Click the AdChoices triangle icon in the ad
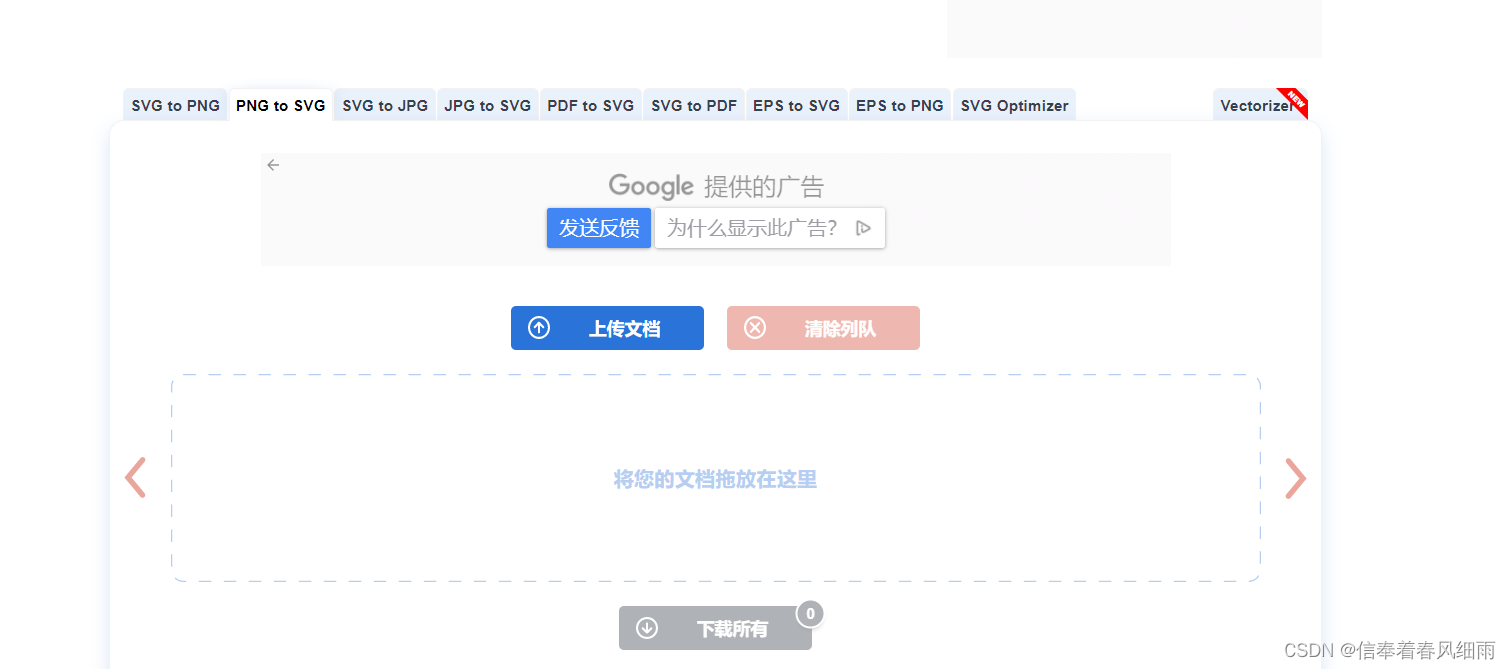The image size is (1511, 669). [x=864, y=228]
